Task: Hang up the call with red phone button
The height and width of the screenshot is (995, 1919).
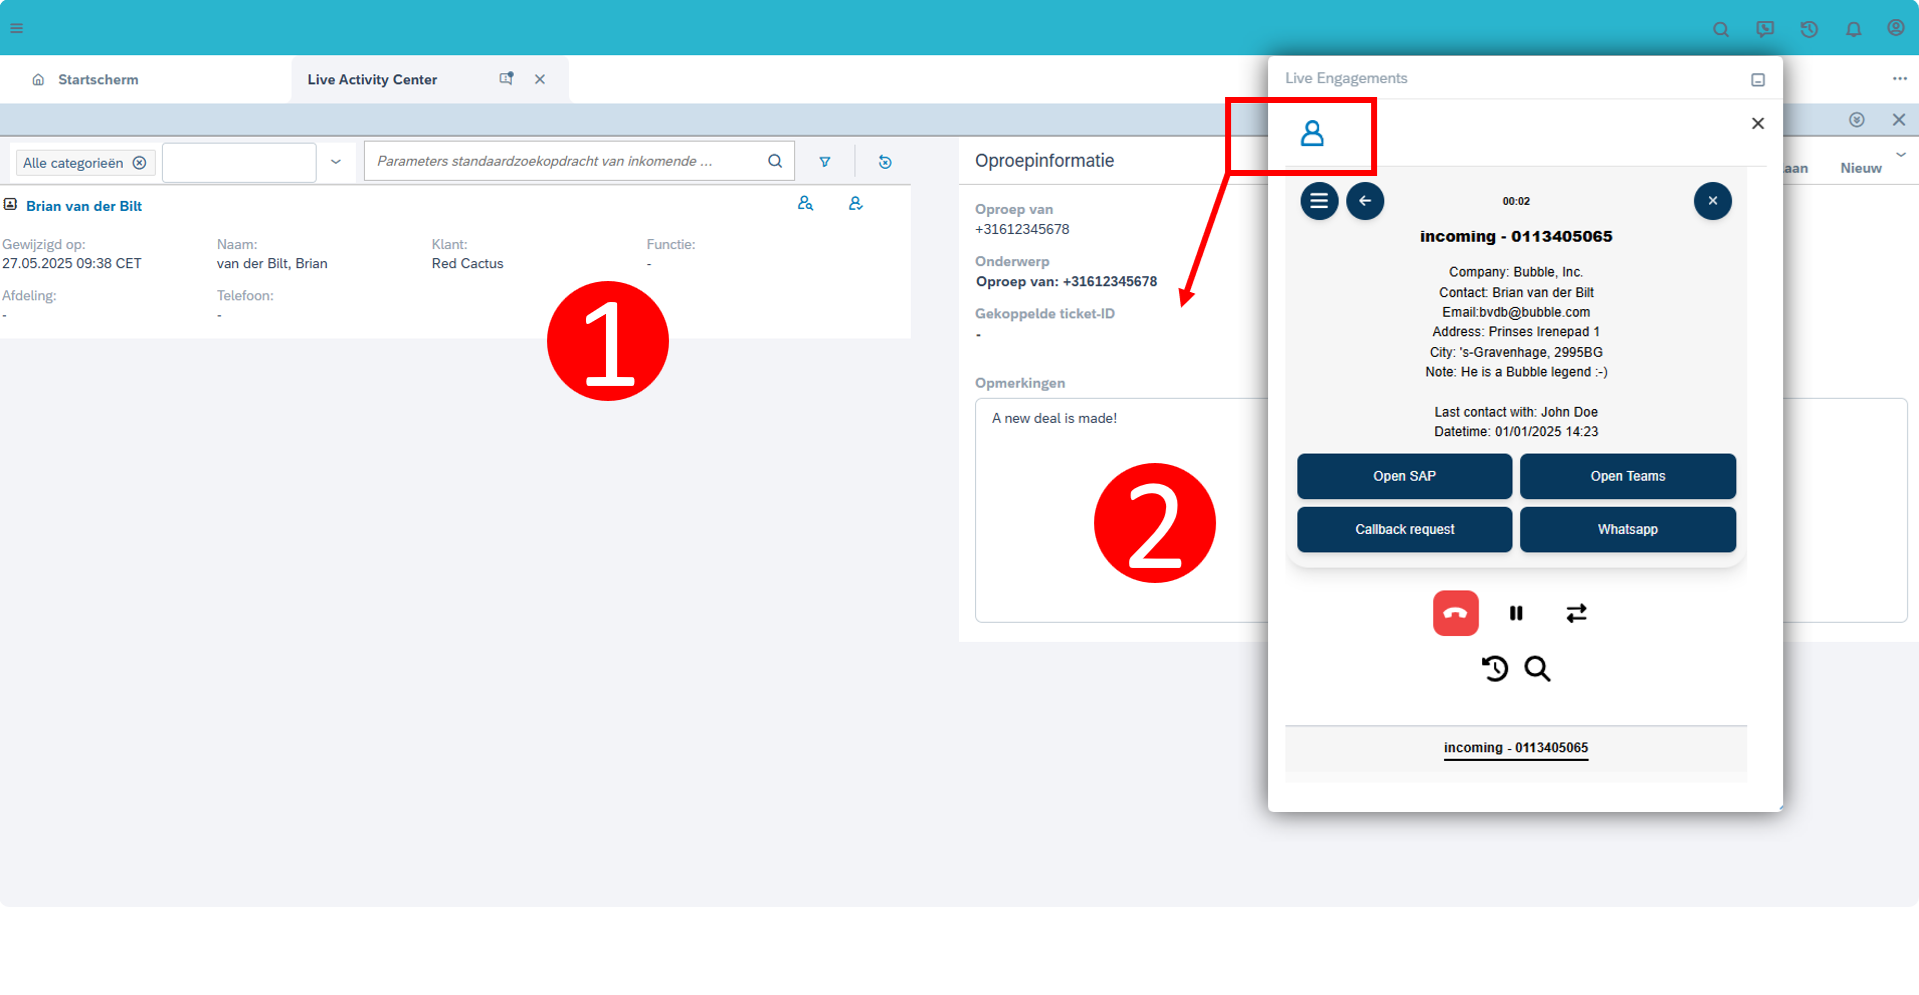Action: (x=1455, y=613)
